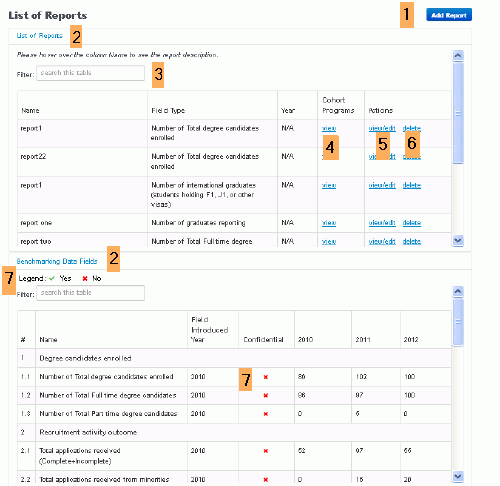Select the 'report one' name cell

(x=82, y=223)
